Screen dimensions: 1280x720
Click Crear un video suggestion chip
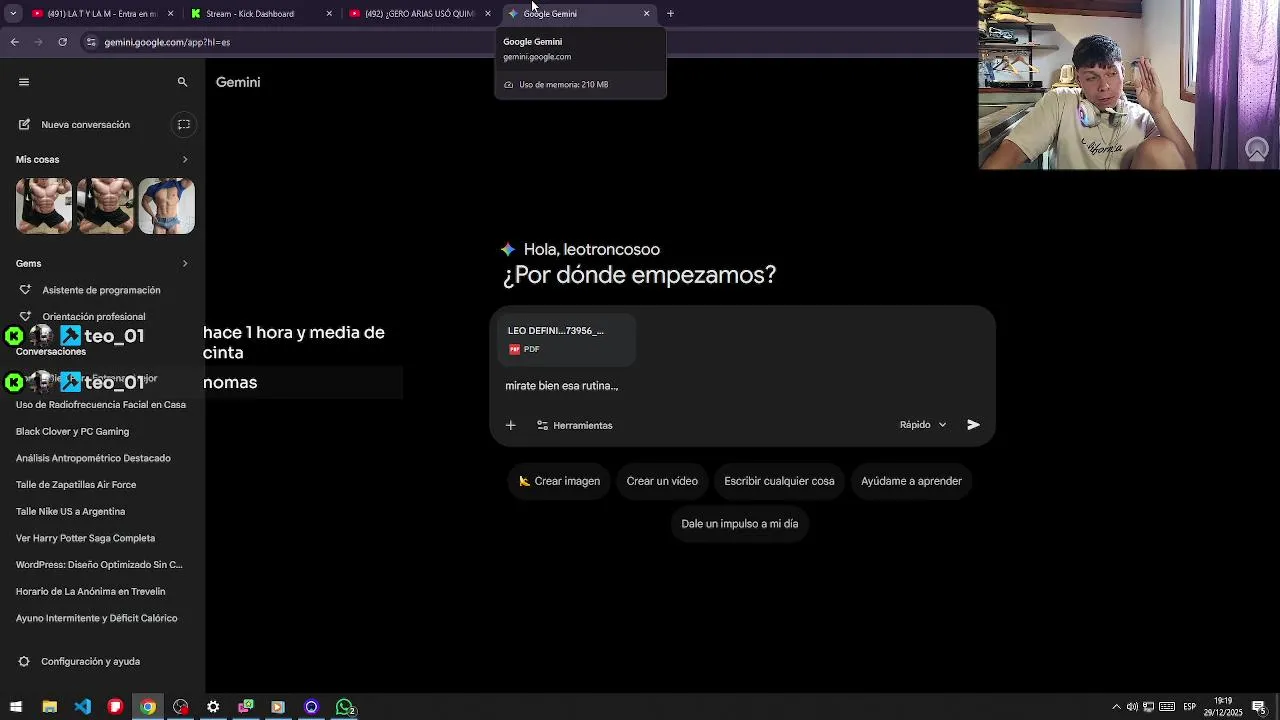click(x=662, y=481)
